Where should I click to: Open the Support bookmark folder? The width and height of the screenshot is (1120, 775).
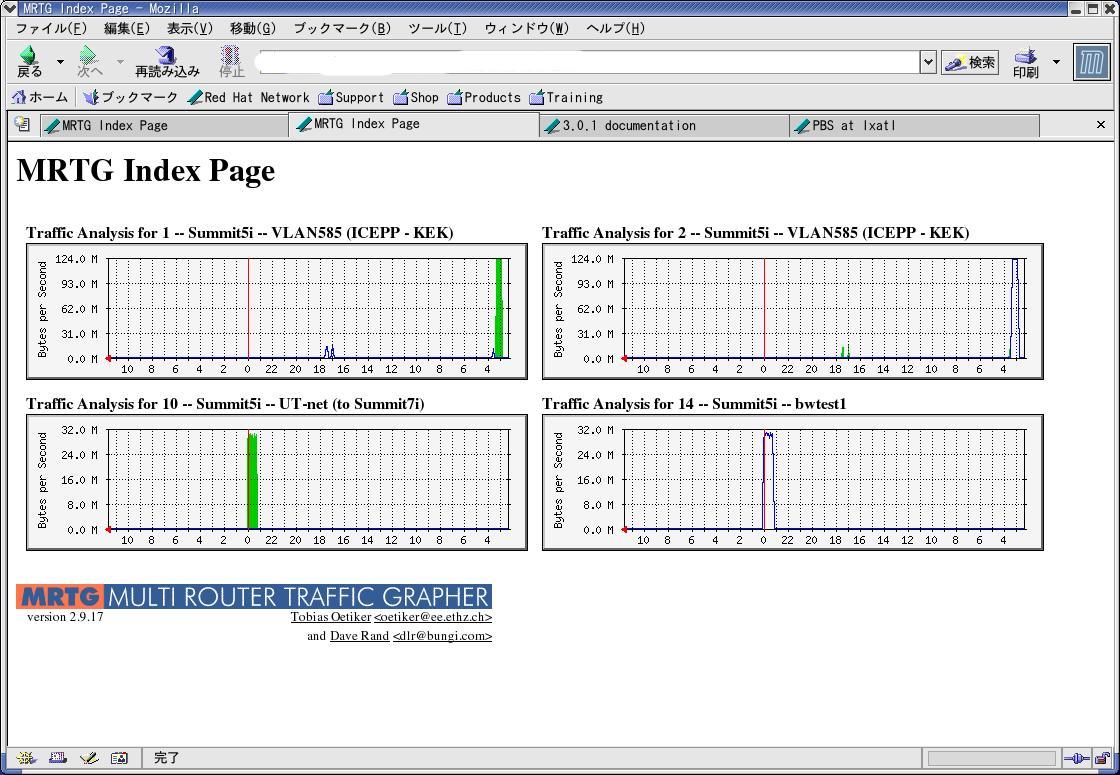(x=351, y=97)
